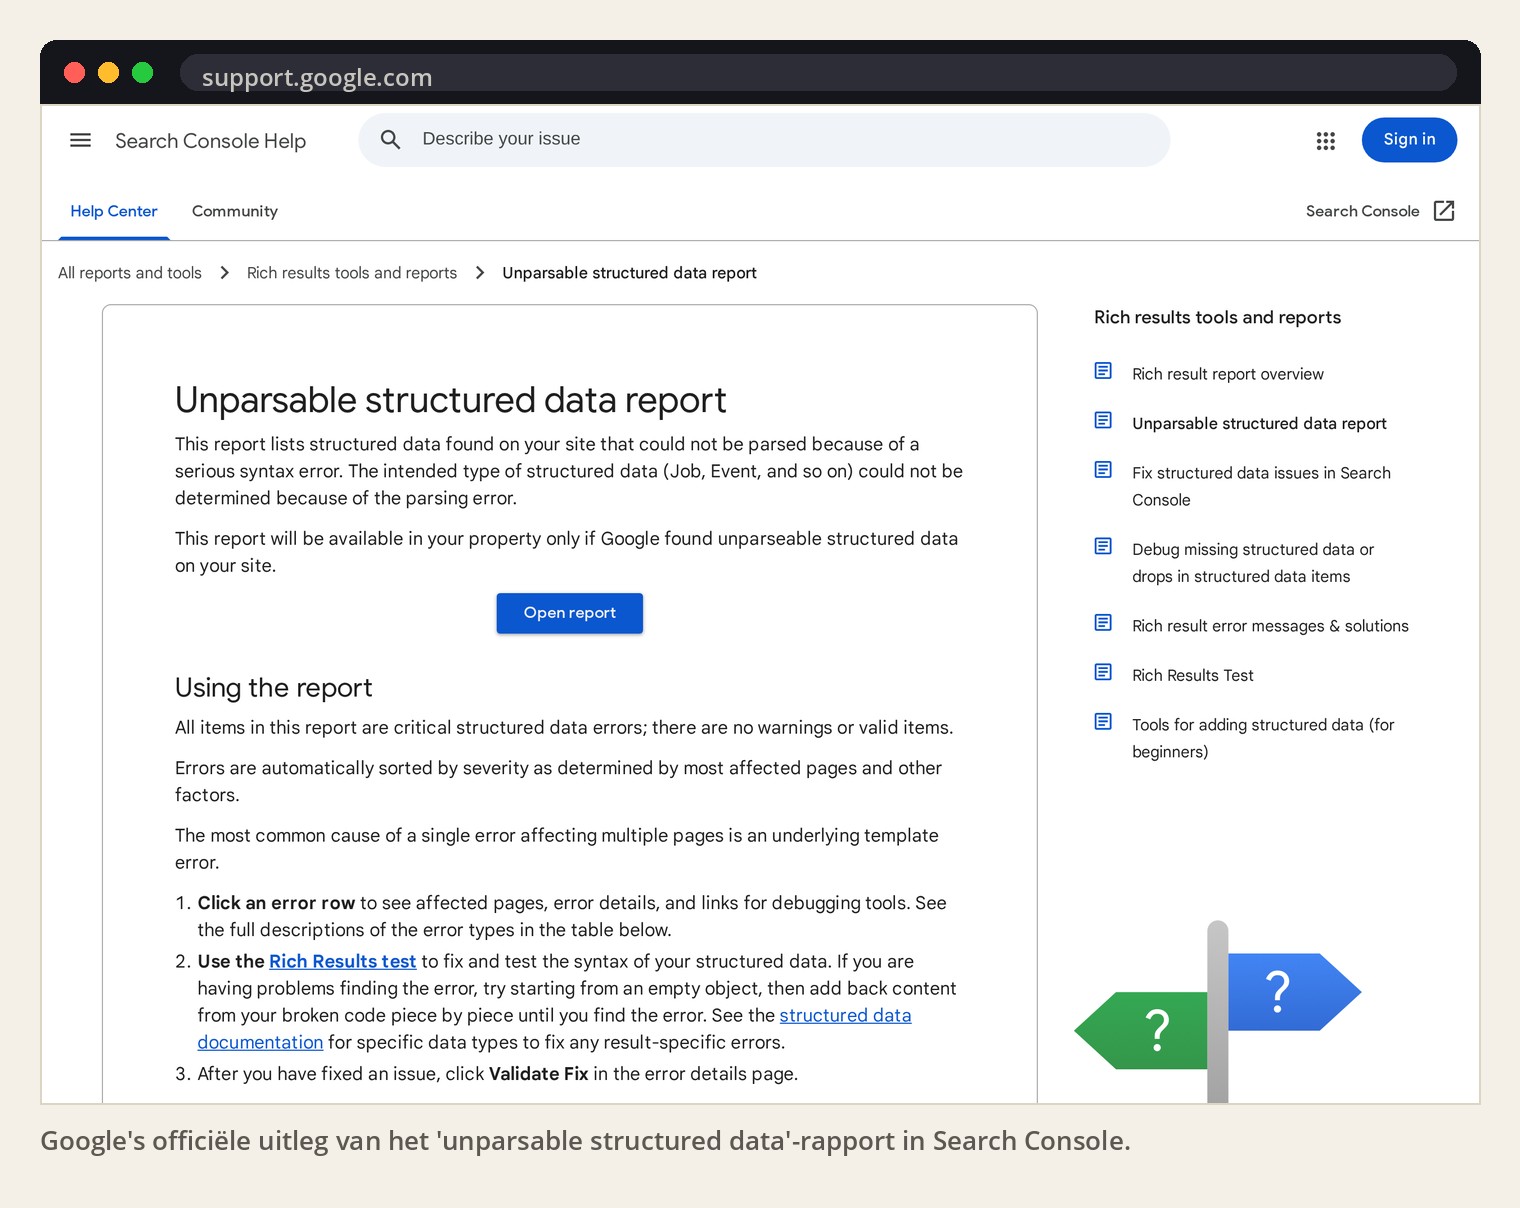Click the Unparsable structured data report breadcrumb text

click(x=629, y=273)
